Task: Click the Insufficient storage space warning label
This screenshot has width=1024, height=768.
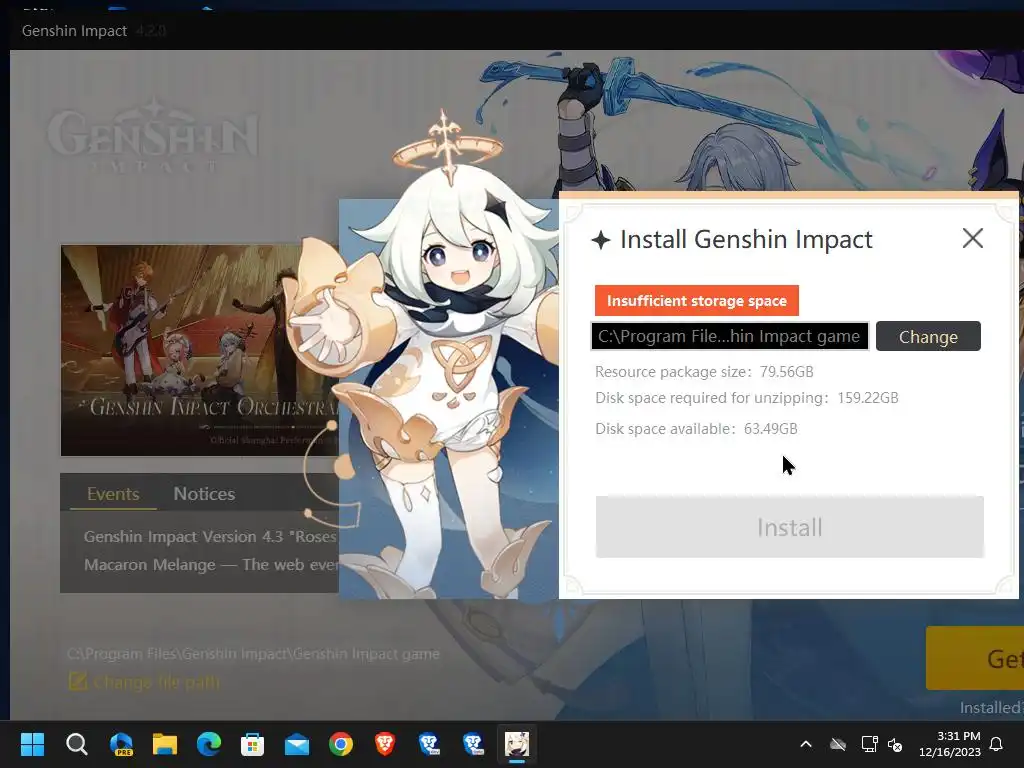Action: pos(696,300)
